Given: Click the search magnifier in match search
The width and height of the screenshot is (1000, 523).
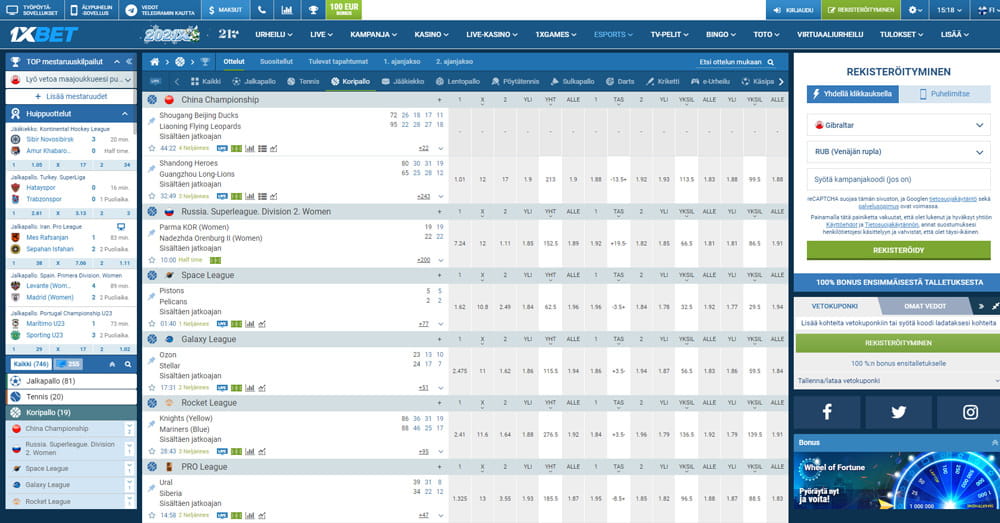Looking at the screenshot, I should pos(770,62).
